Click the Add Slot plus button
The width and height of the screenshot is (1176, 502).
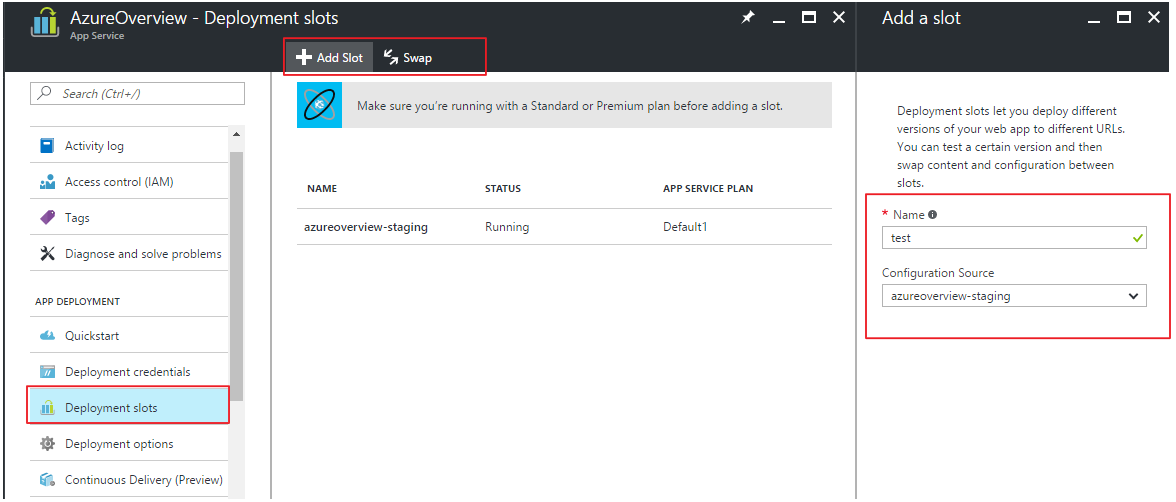(328, 58)
